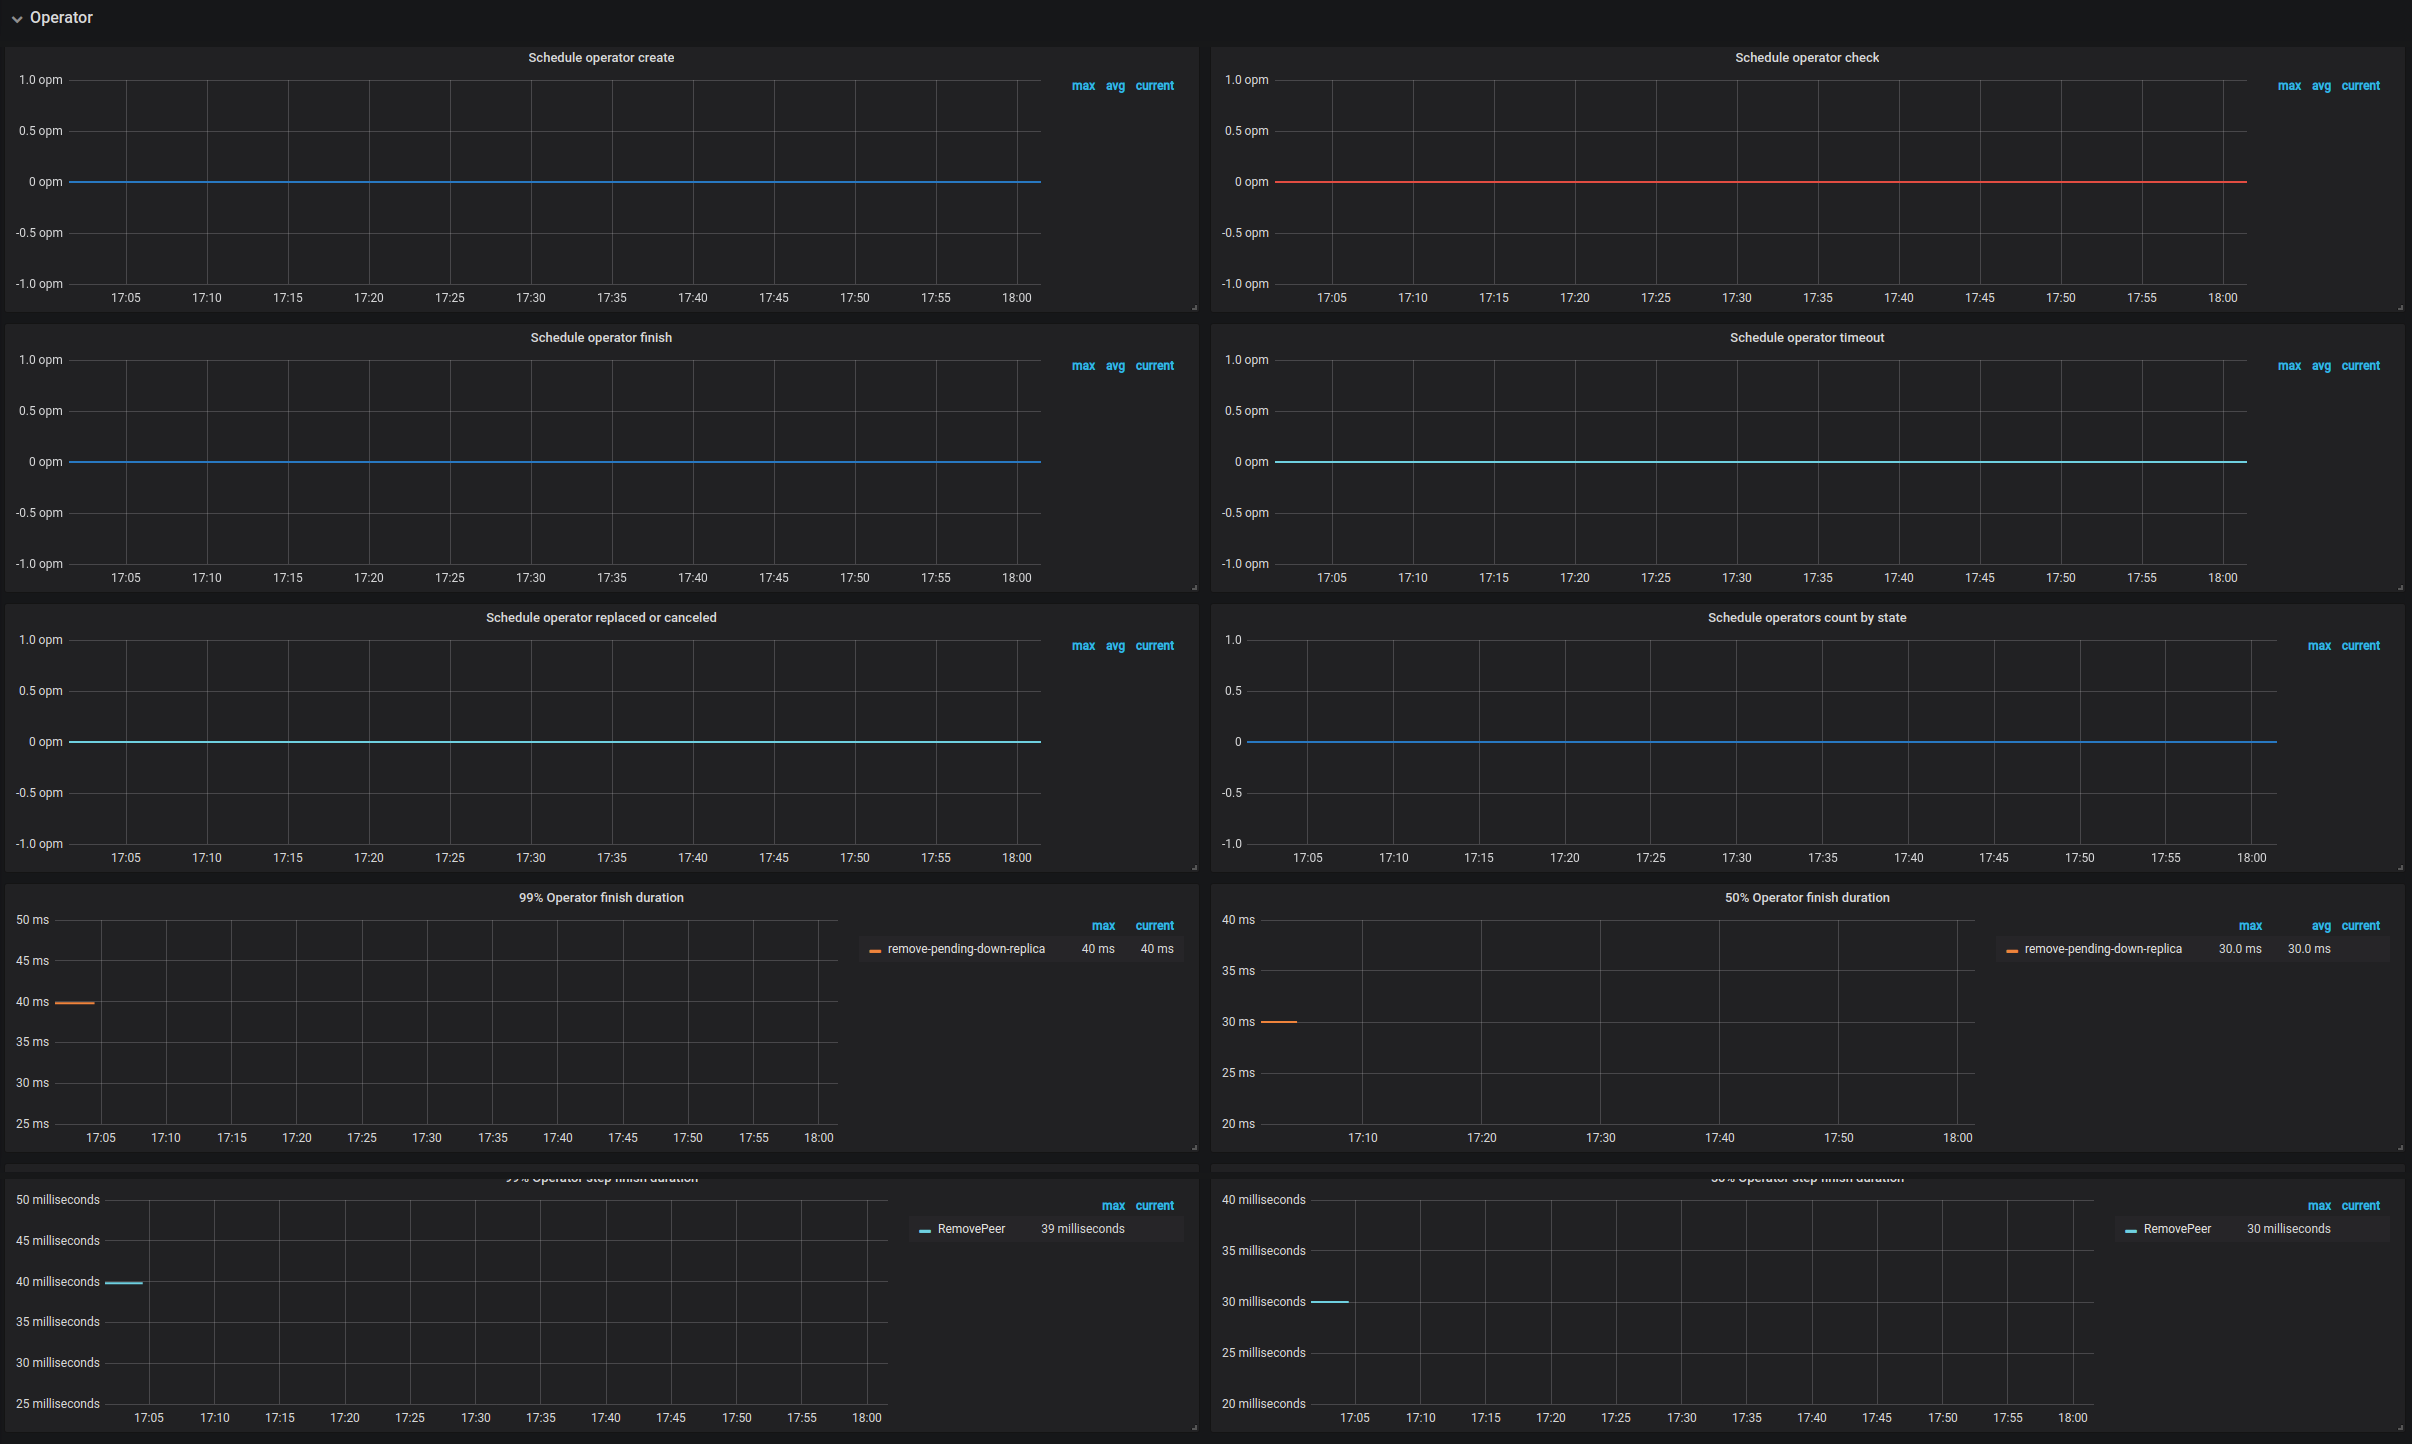Click resize handle of 99% Operator finish duration panel
Image resolution: width=2412 pixels, height=1444 pixels.
[1194, 1147]
